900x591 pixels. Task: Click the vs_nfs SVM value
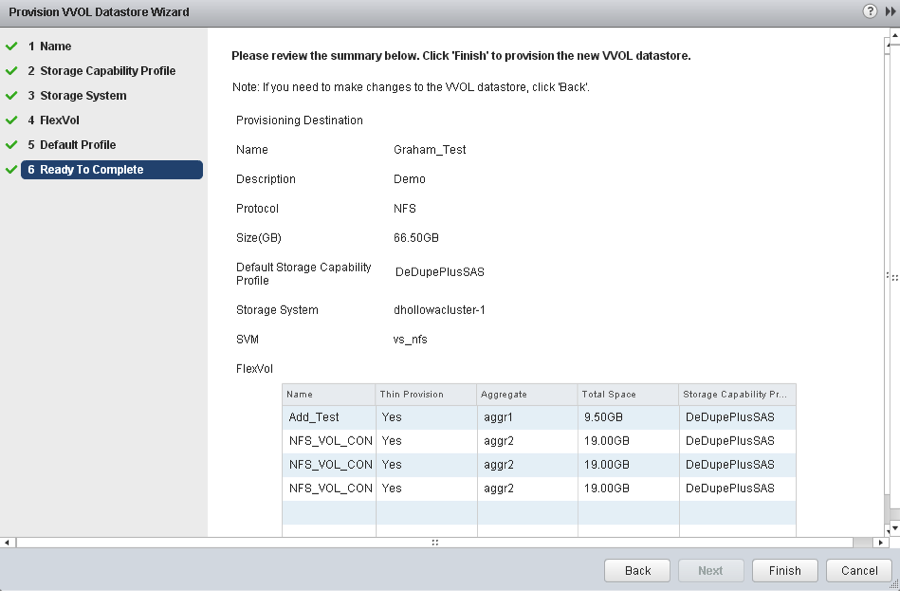coord(410,340)
